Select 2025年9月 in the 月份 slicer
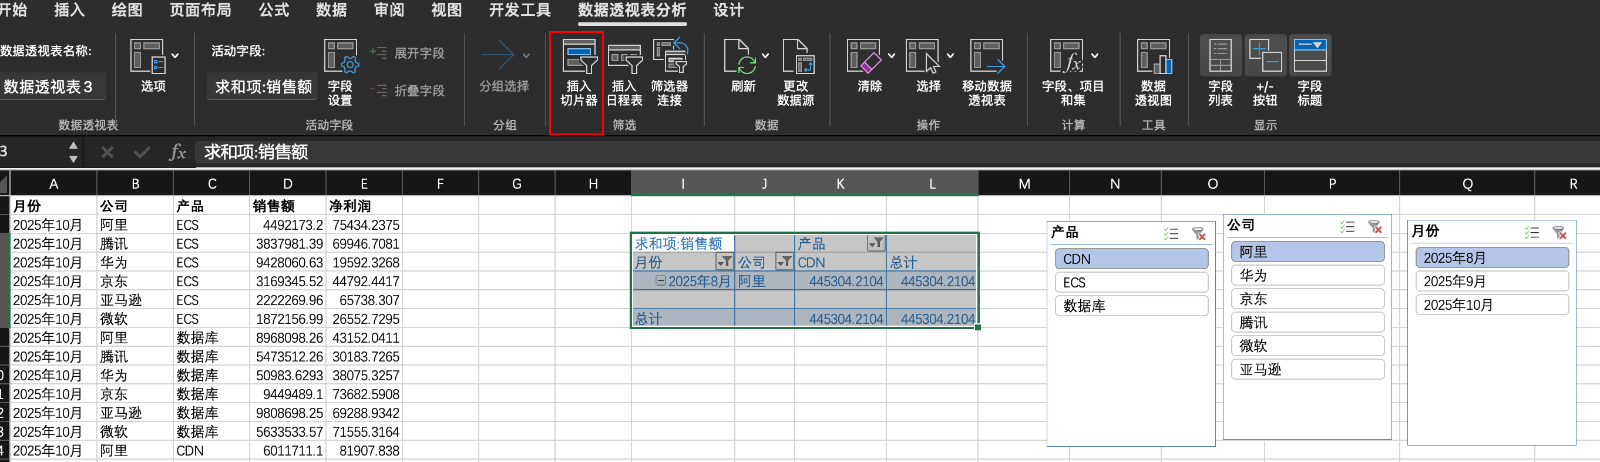Image resolution: width=1600 pixels, height=462 pixels. point(1491,282)
